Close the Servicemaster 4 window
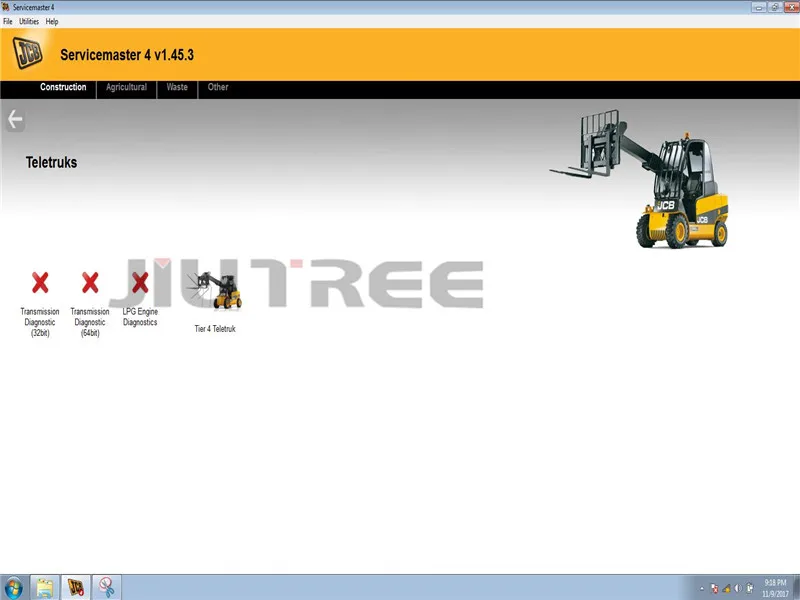800x600 pixels. (792, 7)
